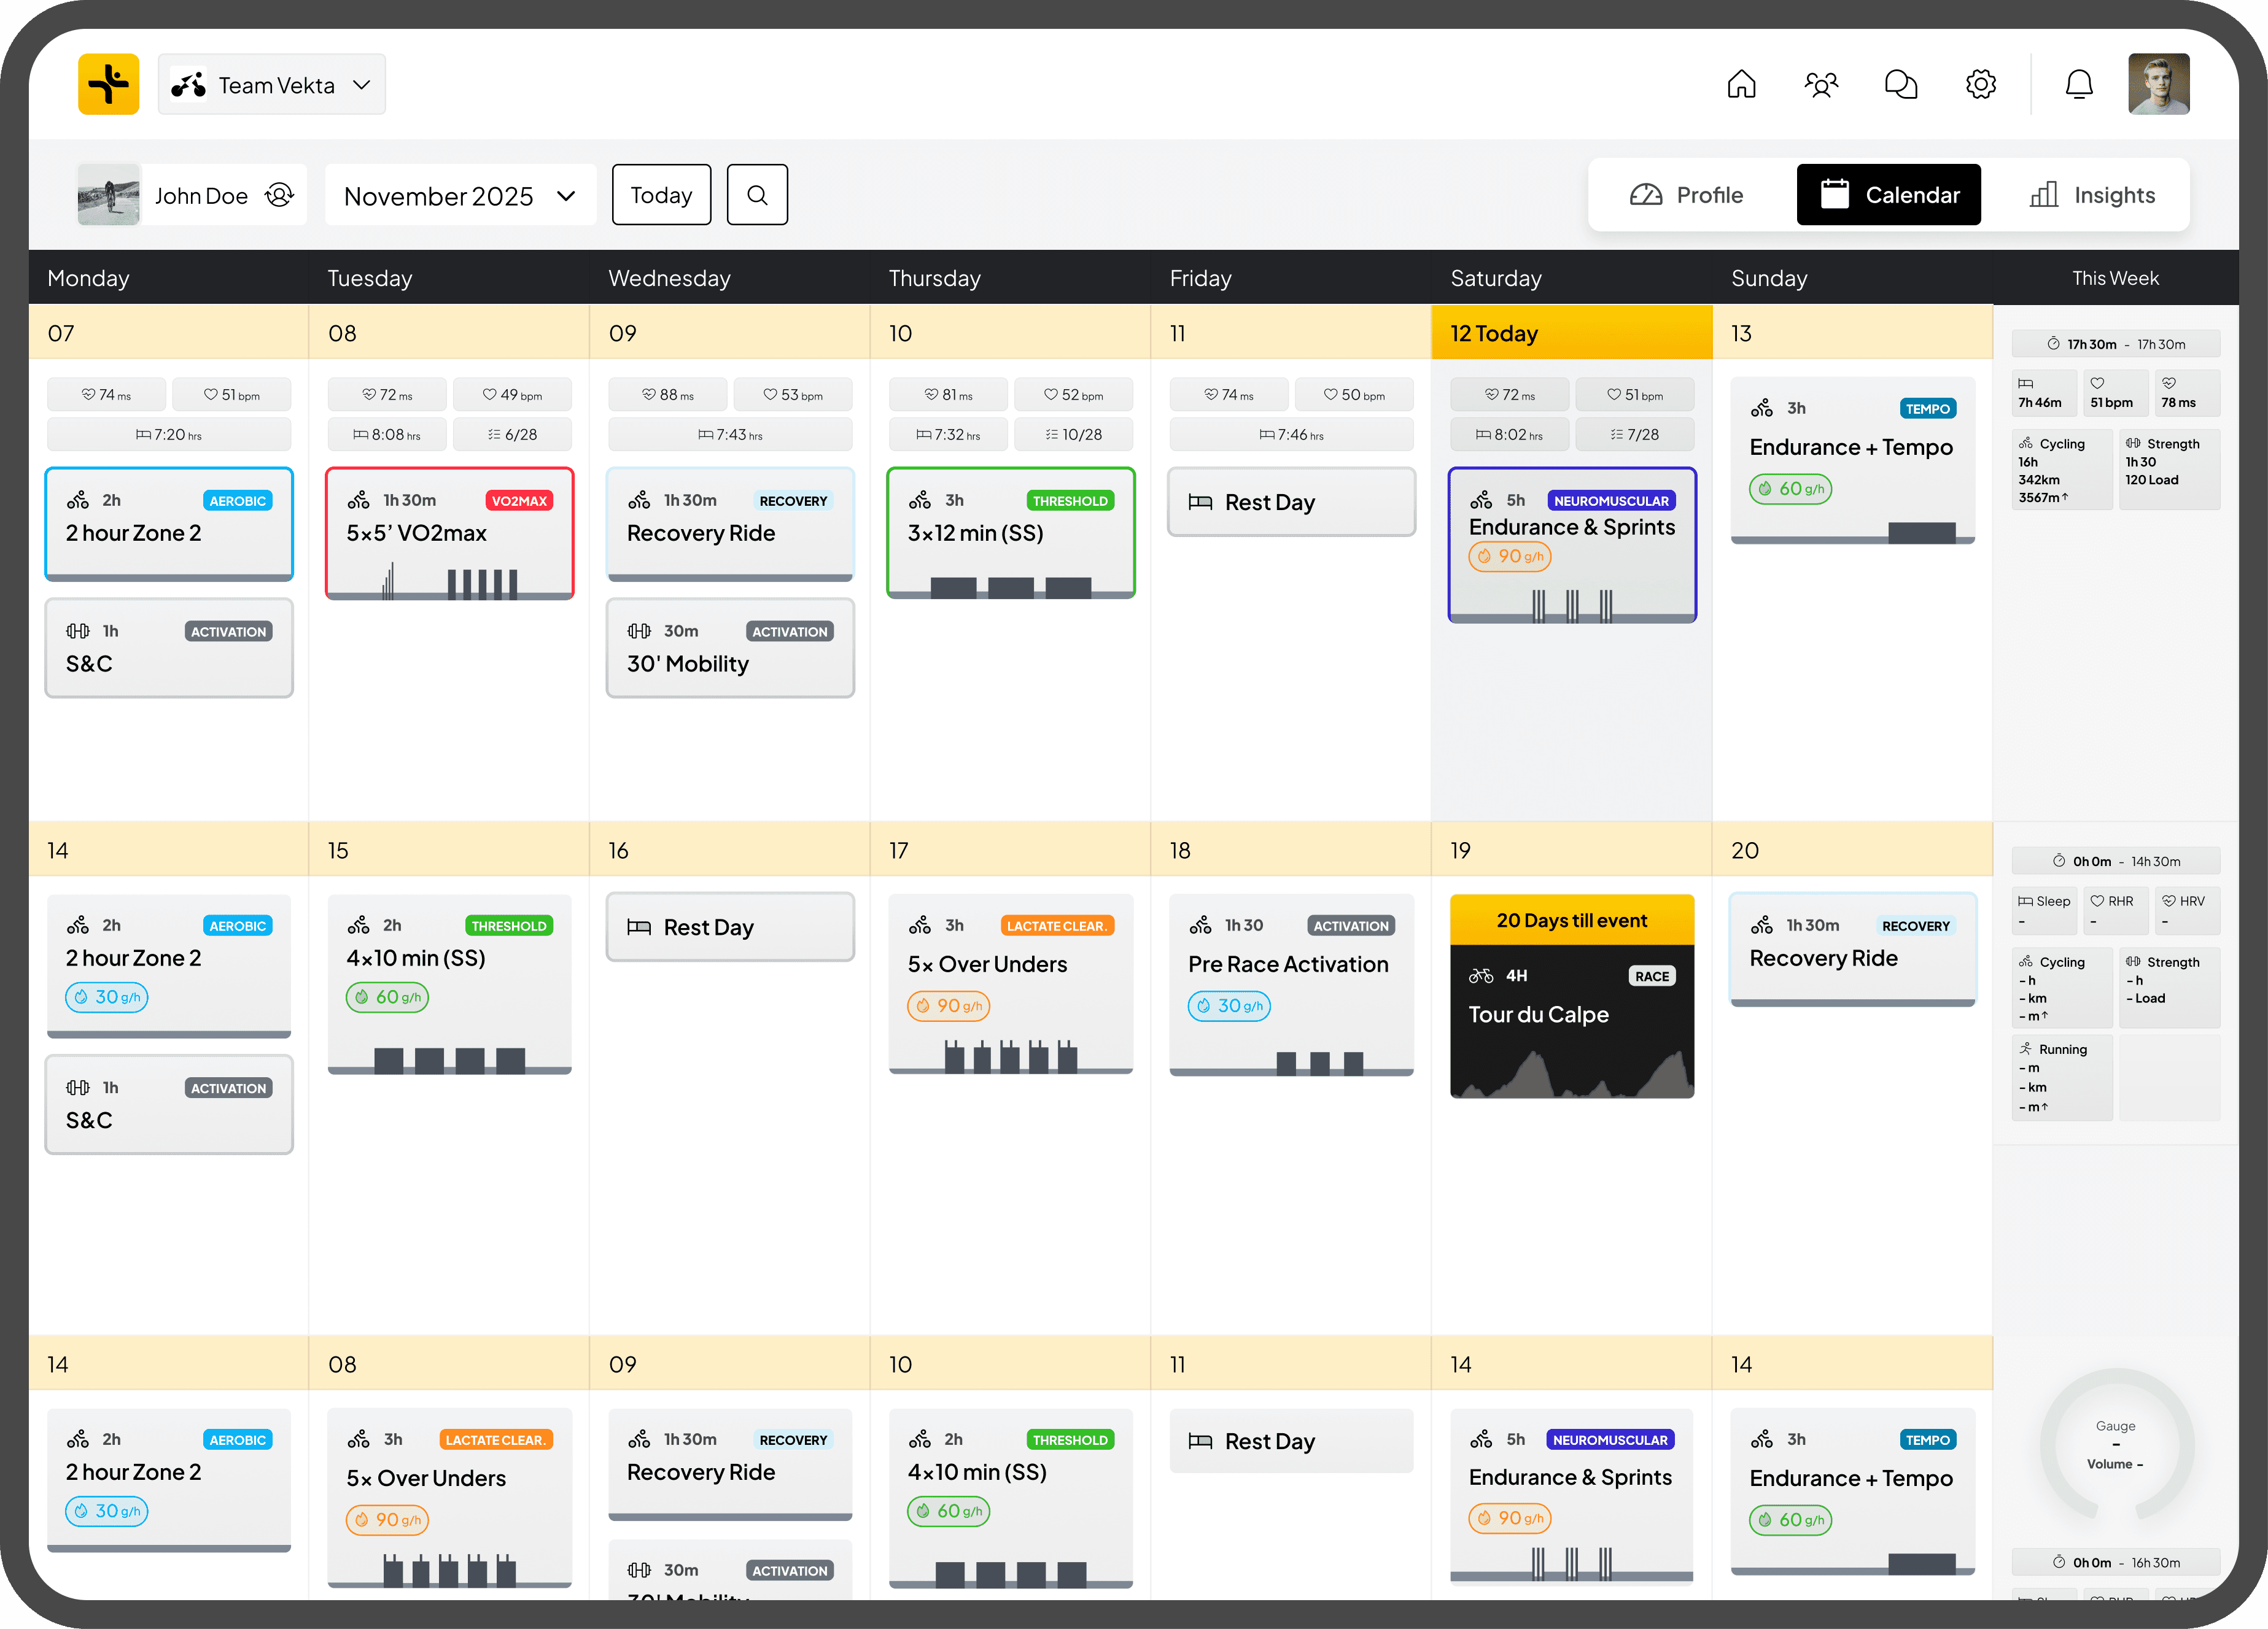Click chevron next to November 2025

click(x=566, y=196)
